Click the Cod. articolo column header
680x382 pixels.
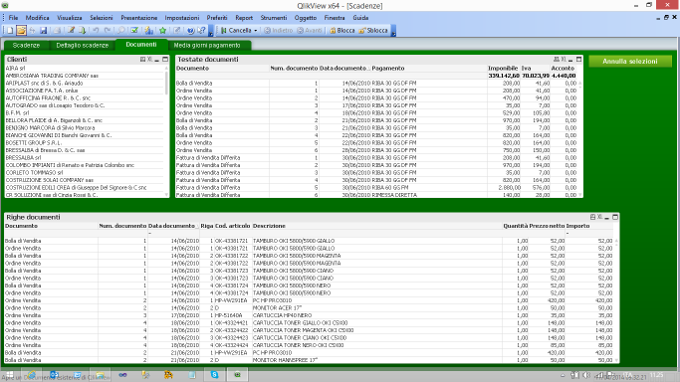click(x=233, y=226)
